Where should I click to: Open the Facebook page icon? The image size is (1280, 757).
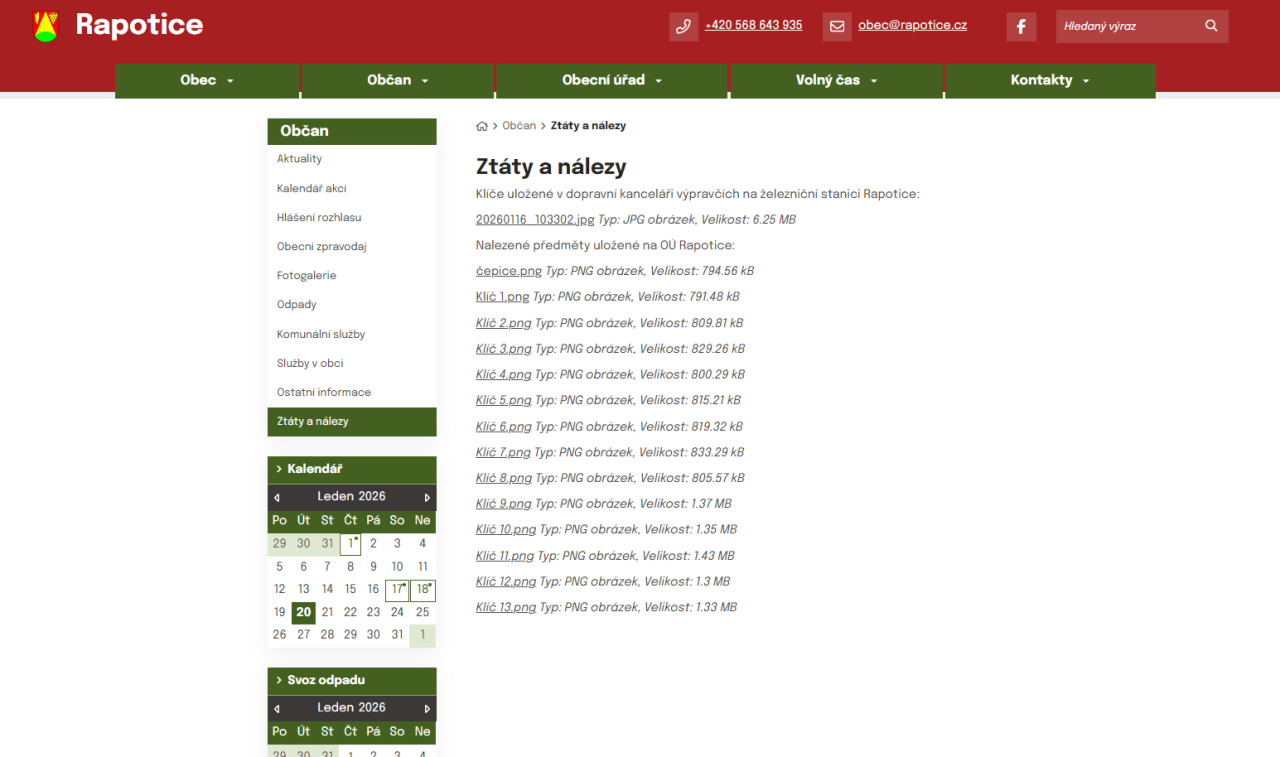point(1020,27)
